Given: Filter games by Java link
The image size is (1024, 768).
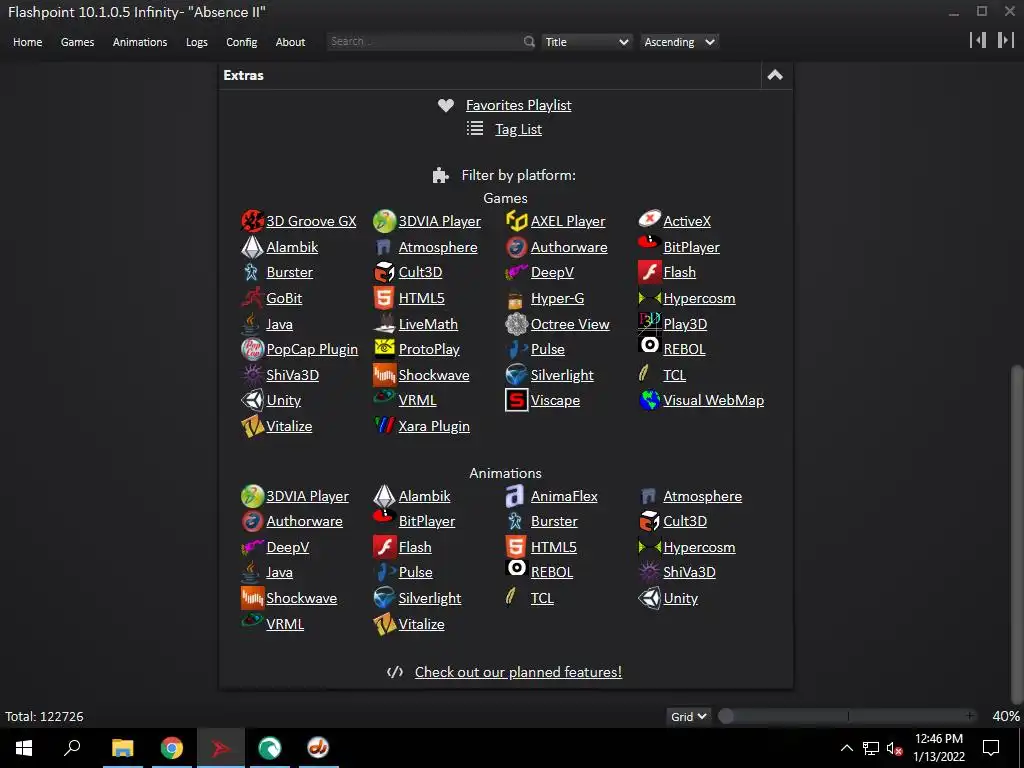Looking at the screenshot, I should point(279,325).
